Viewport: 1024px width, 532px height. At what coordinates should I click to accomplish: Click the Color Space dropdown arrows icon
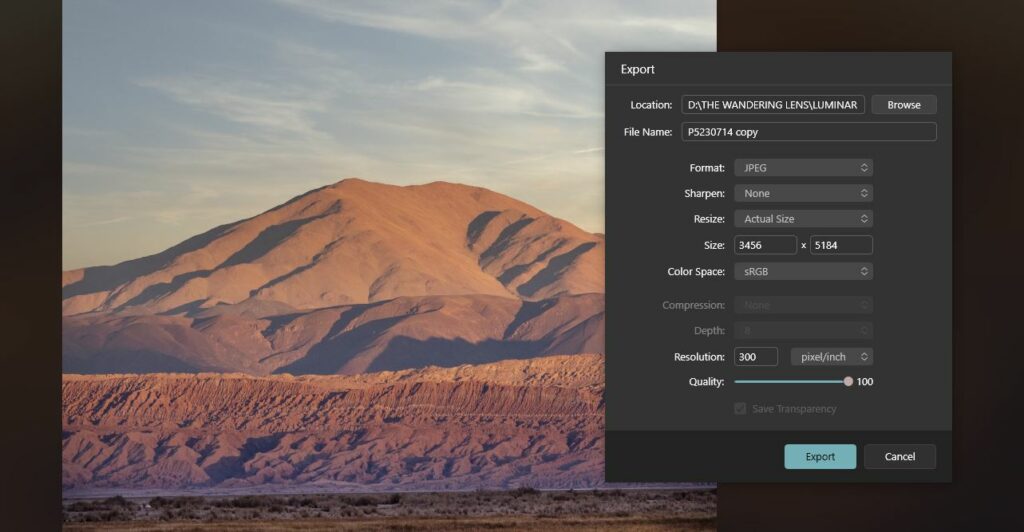(864, 271)
